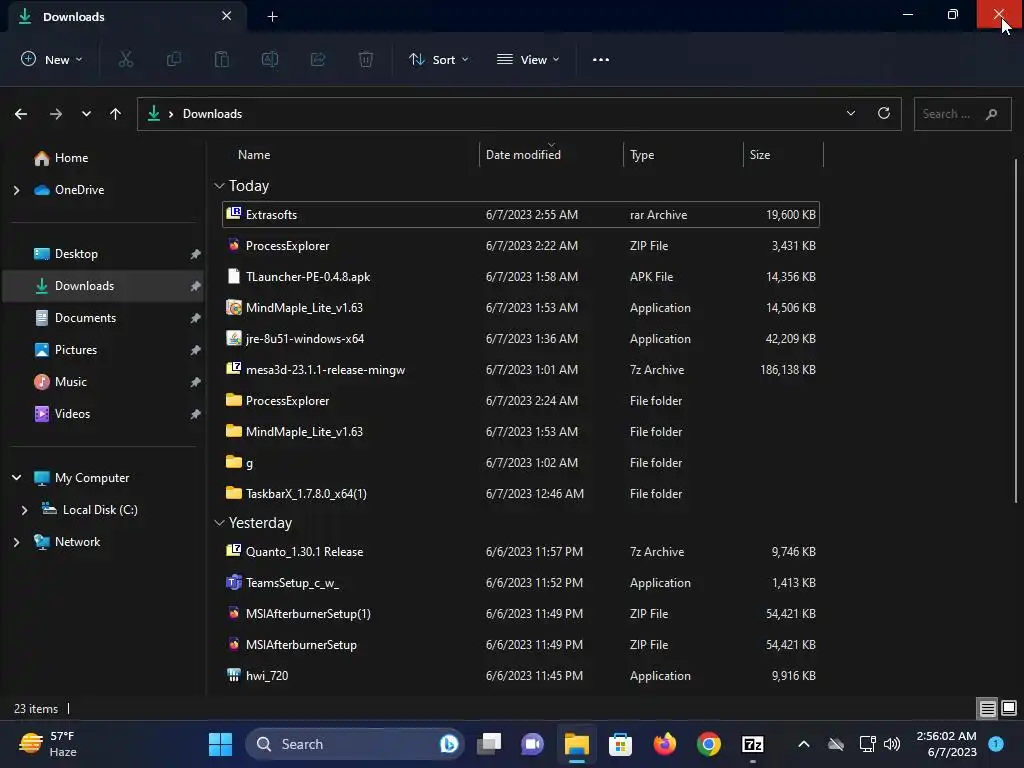This screenshot has width=1024, height=768.
Task: Open the Sort options dropdown
Action: [x=439, y=59]
